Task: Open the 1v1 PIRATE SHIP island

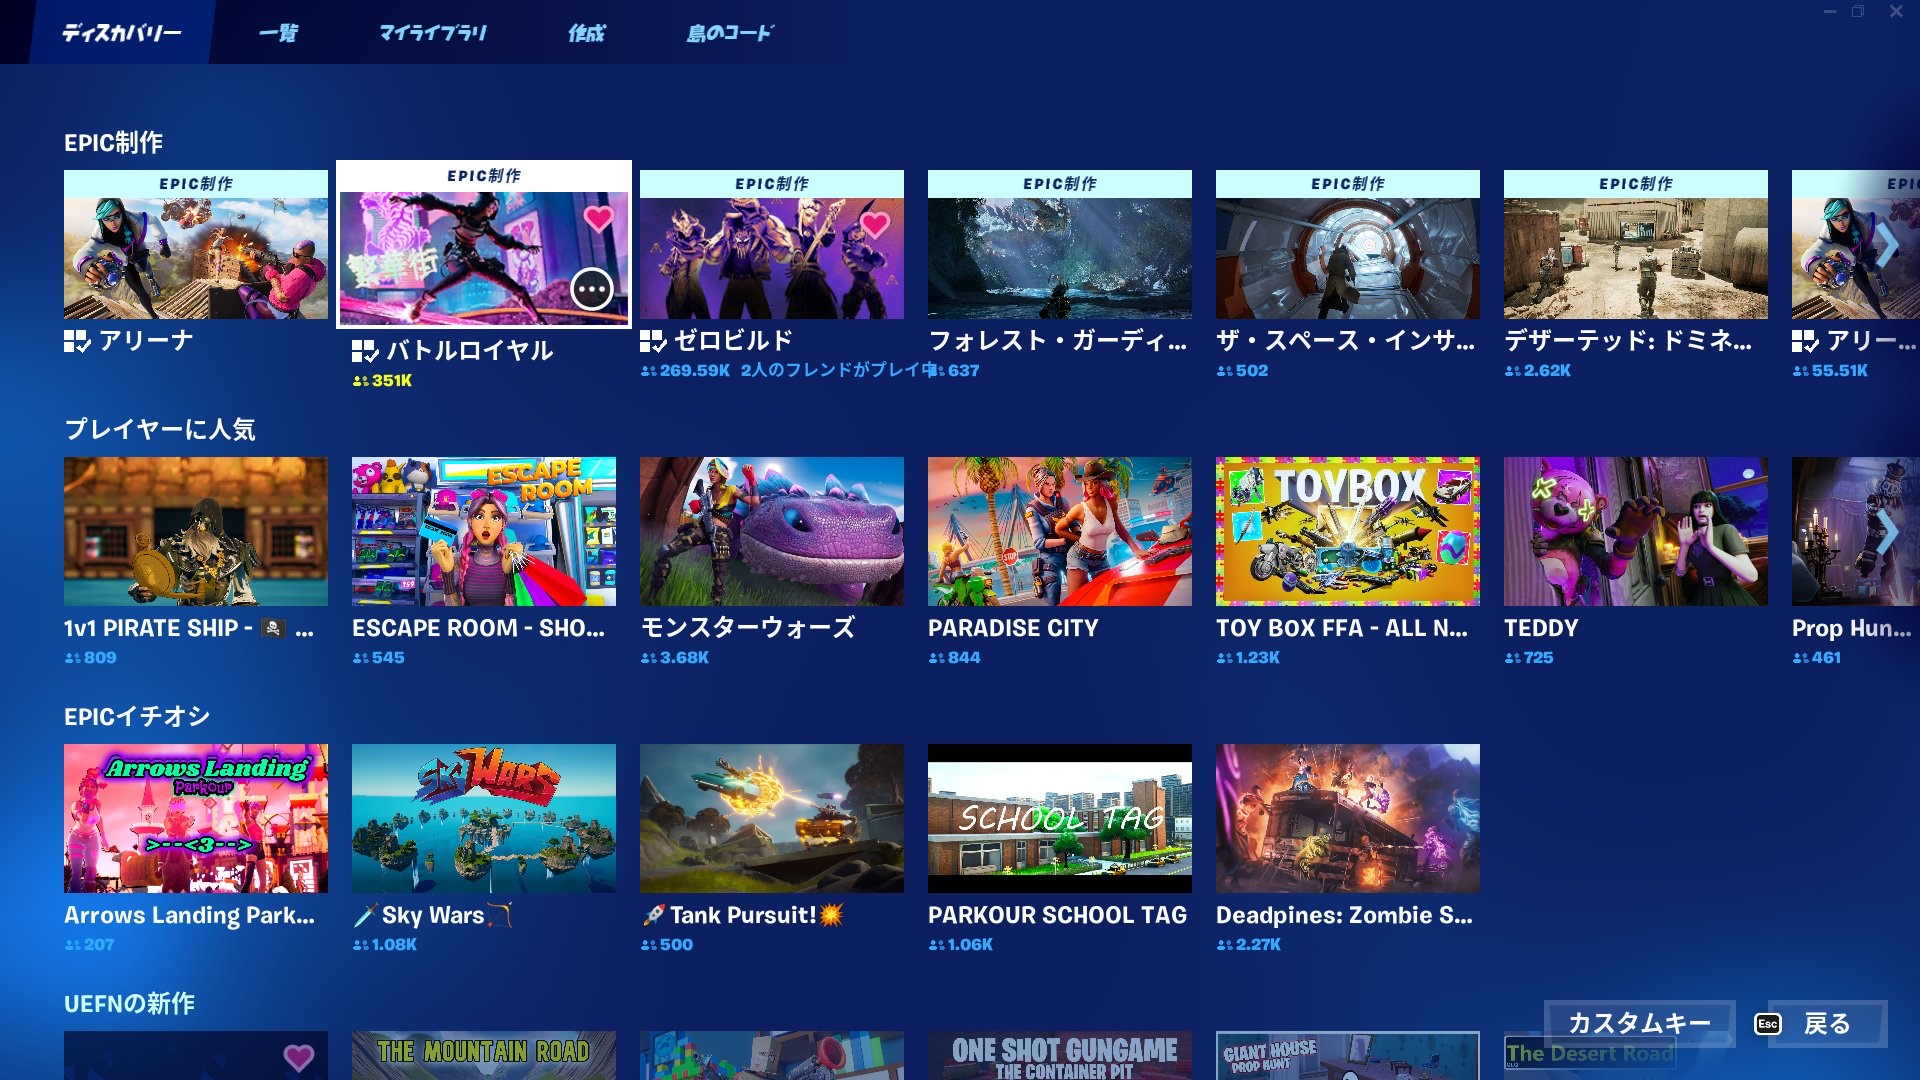Action: coord(196,531)
